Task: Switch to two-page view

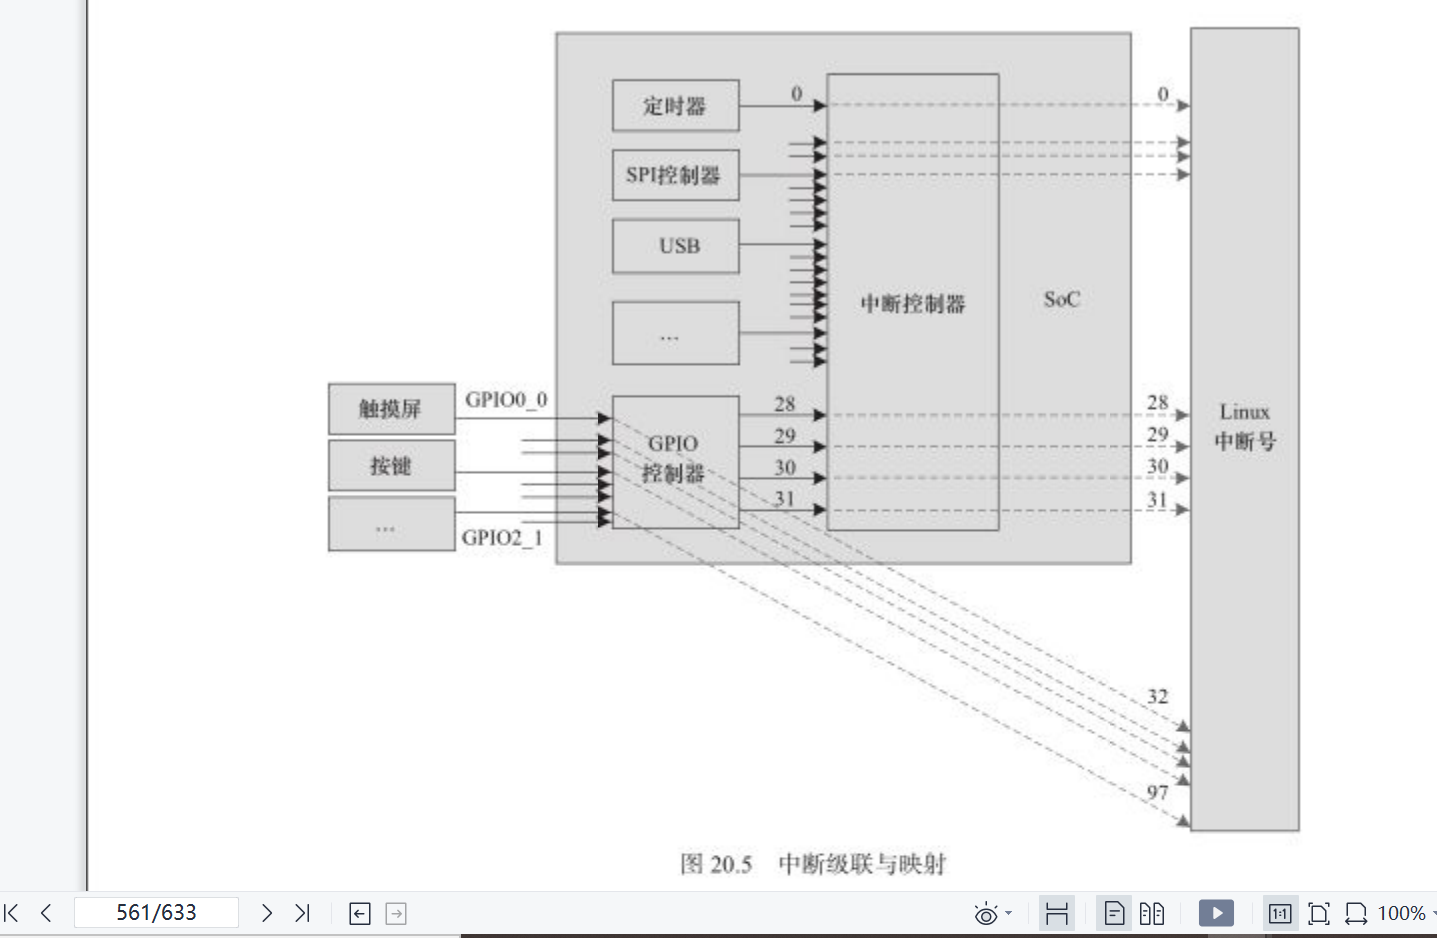Action: (x=1152, y=913)
